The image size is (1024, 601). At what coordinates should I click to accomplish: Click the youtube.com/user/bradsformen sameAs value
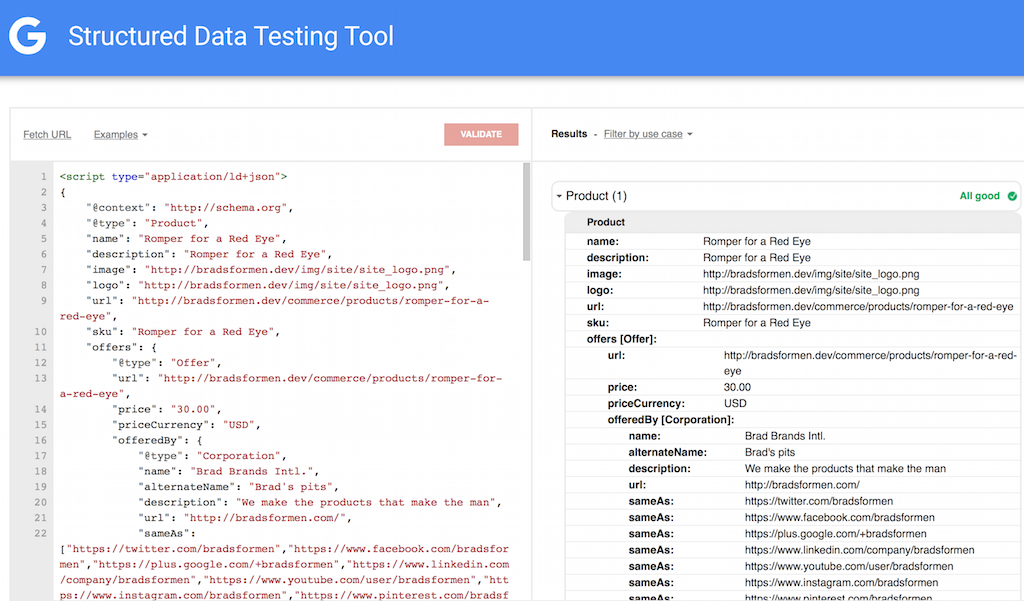[849, 567]
